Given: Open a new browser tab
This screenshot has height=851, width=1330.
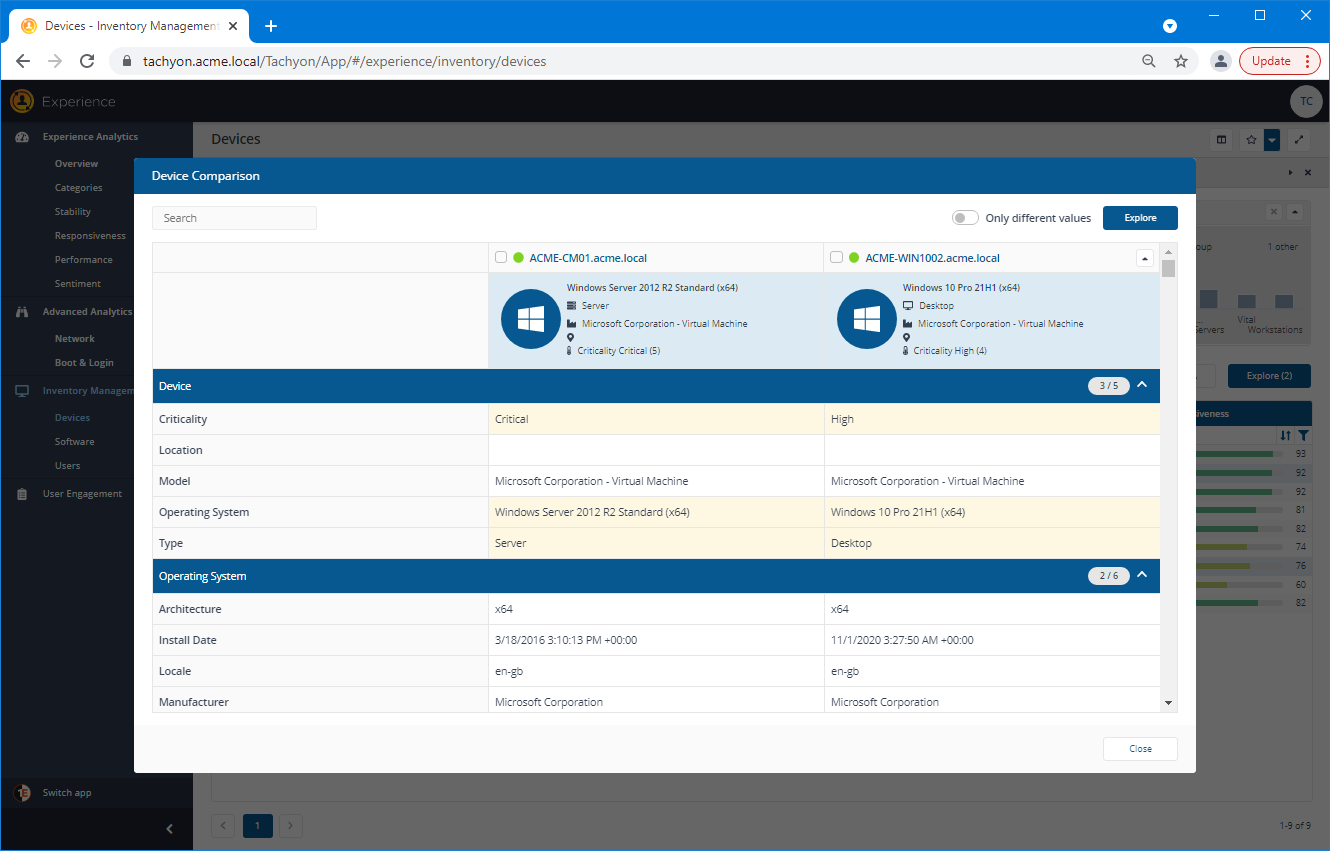Looking at the screenshot, I should (270, 26).
